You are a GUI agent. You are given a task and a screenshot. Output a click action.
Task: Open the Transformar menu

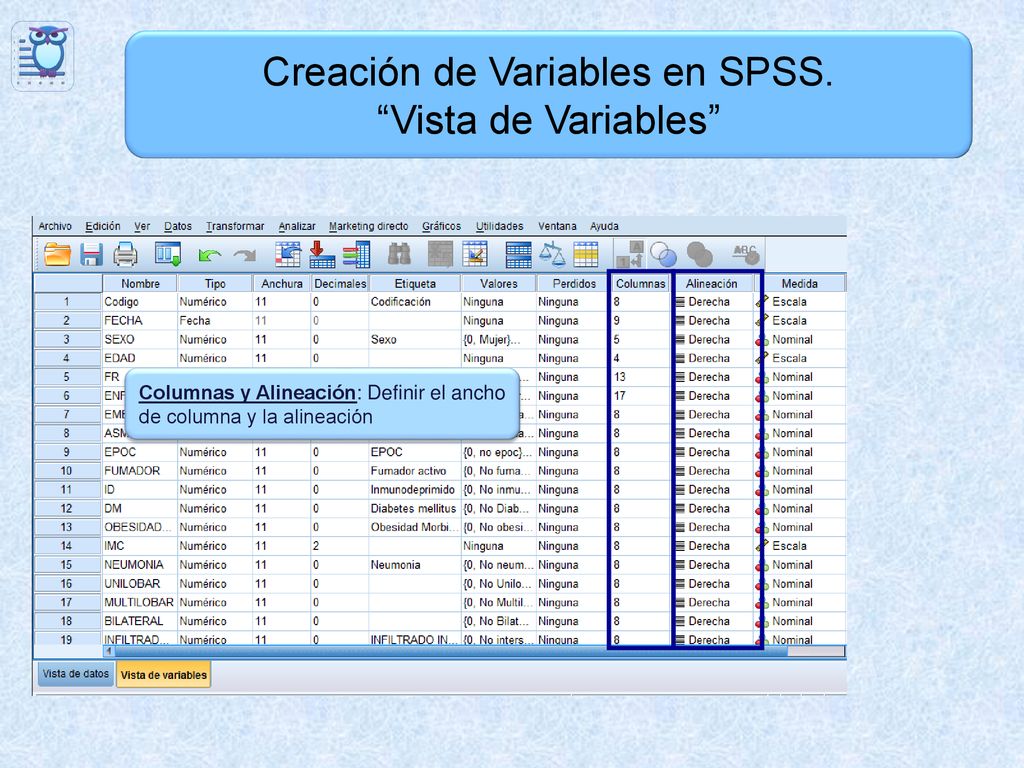point(235,226)
